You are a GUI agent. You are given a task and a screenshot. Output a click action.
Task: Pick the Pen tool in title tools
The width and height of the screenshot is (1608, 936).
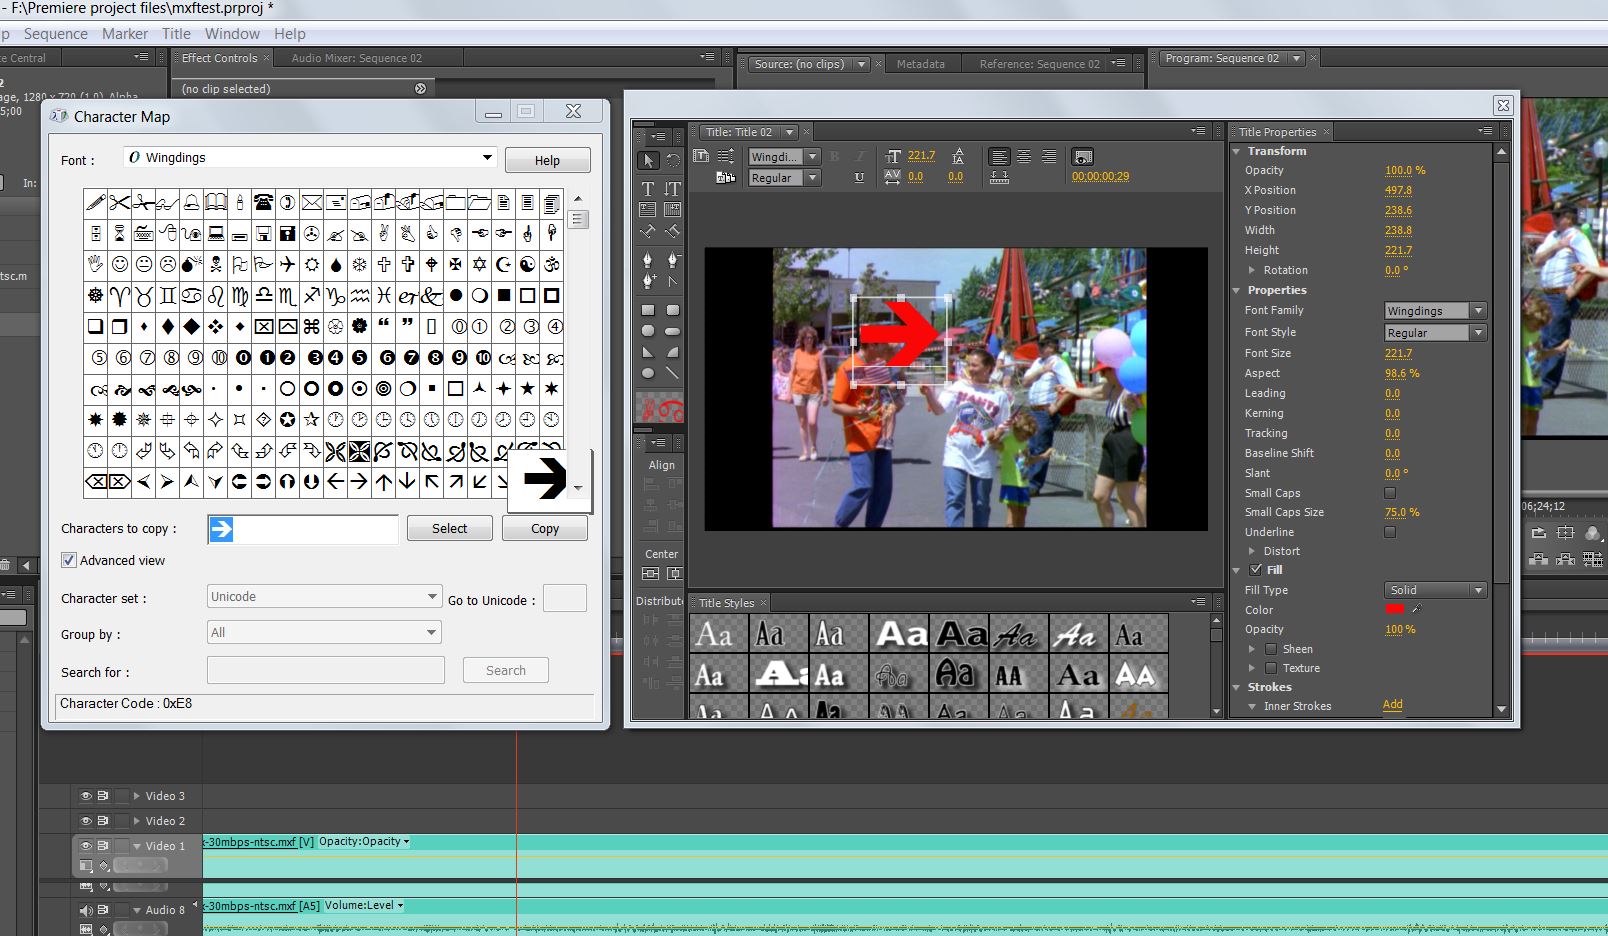[x=647, y=260]
